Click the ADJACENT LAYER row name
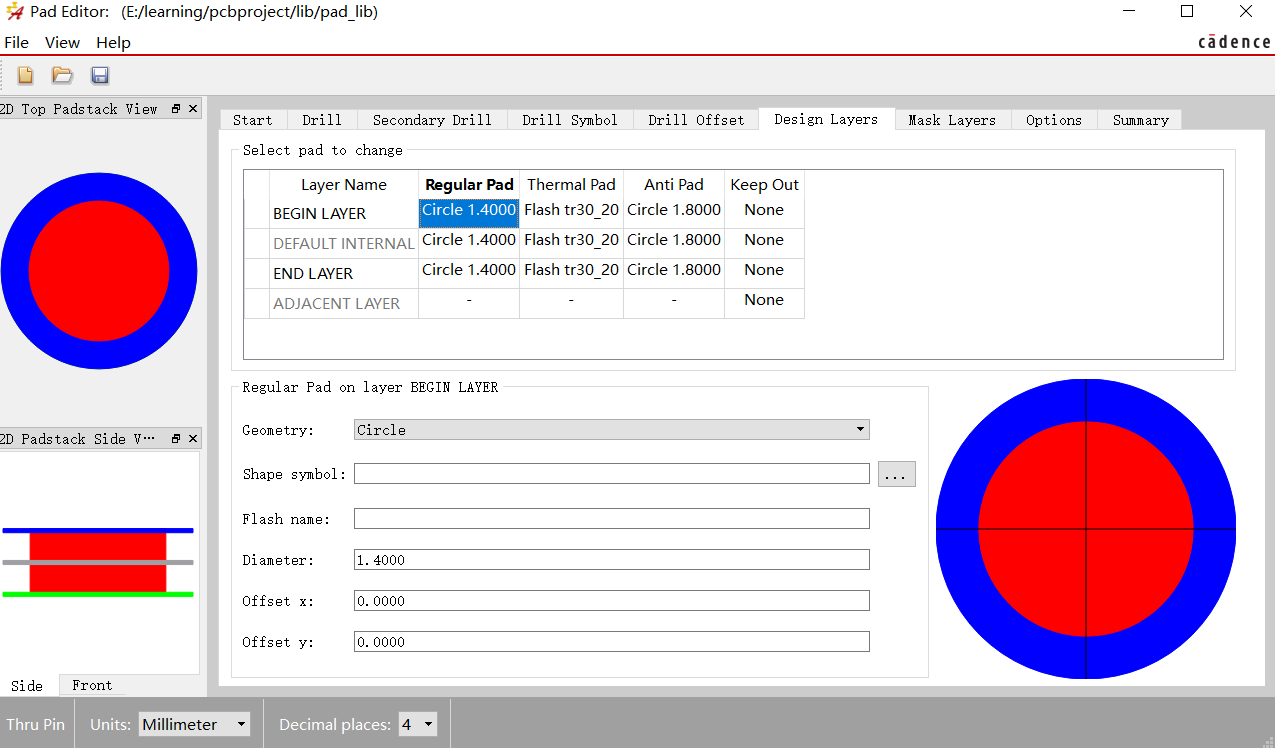Image resolution: width=1275 pixels, height=748 pixels. pos(344,303)
